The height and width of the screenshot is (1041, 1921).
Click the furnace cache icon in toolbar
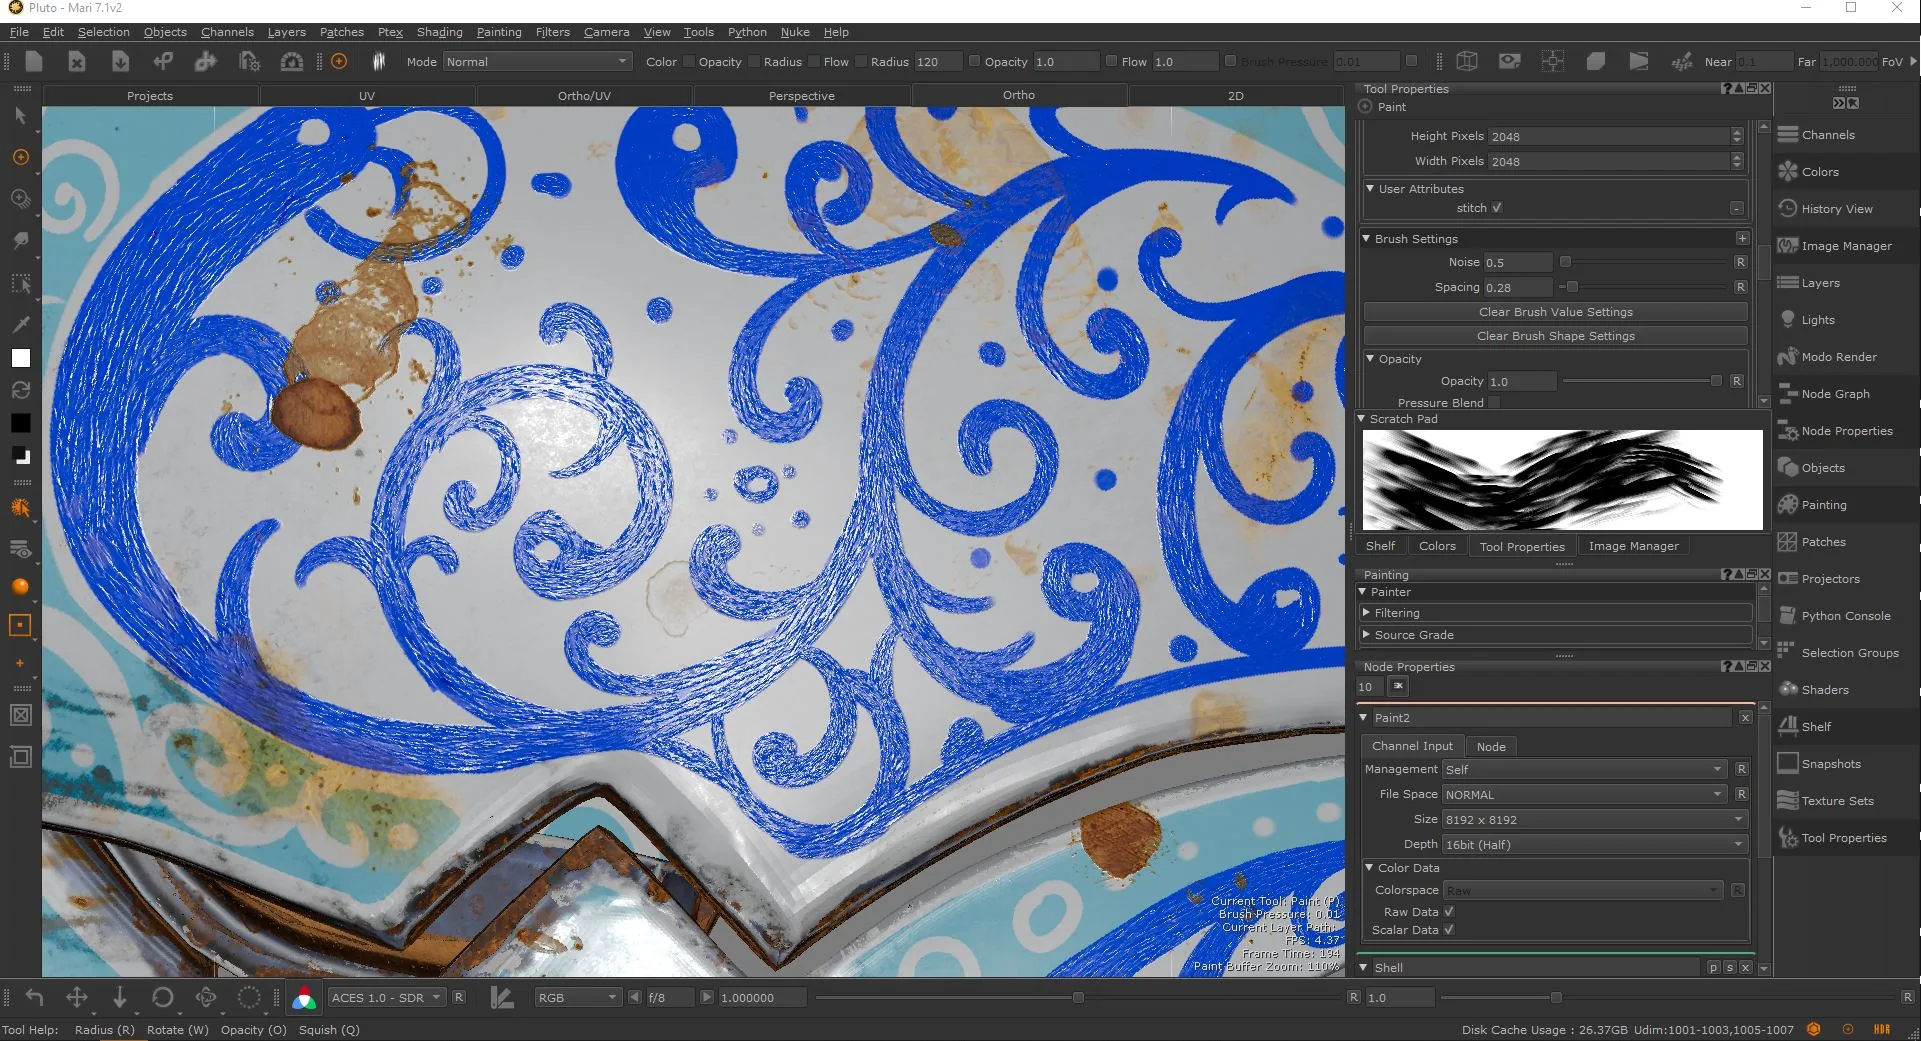(x=291, y=62)
